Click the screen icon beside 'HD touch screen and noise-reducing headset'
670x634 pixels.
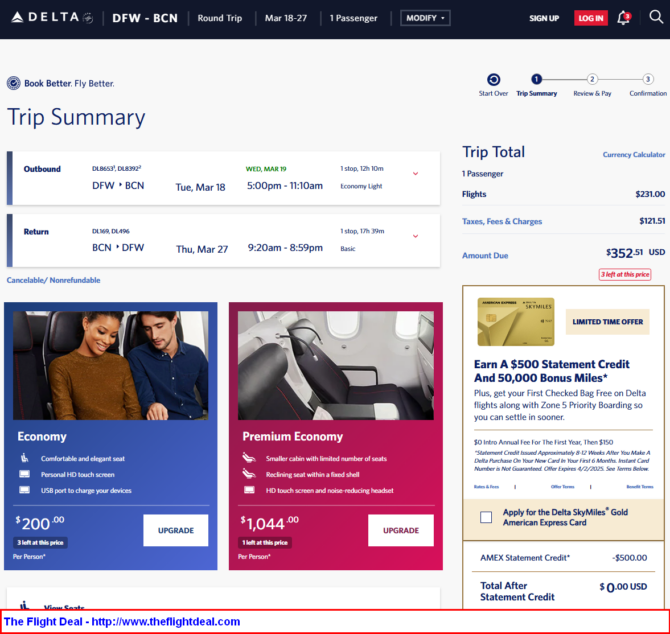249,490
